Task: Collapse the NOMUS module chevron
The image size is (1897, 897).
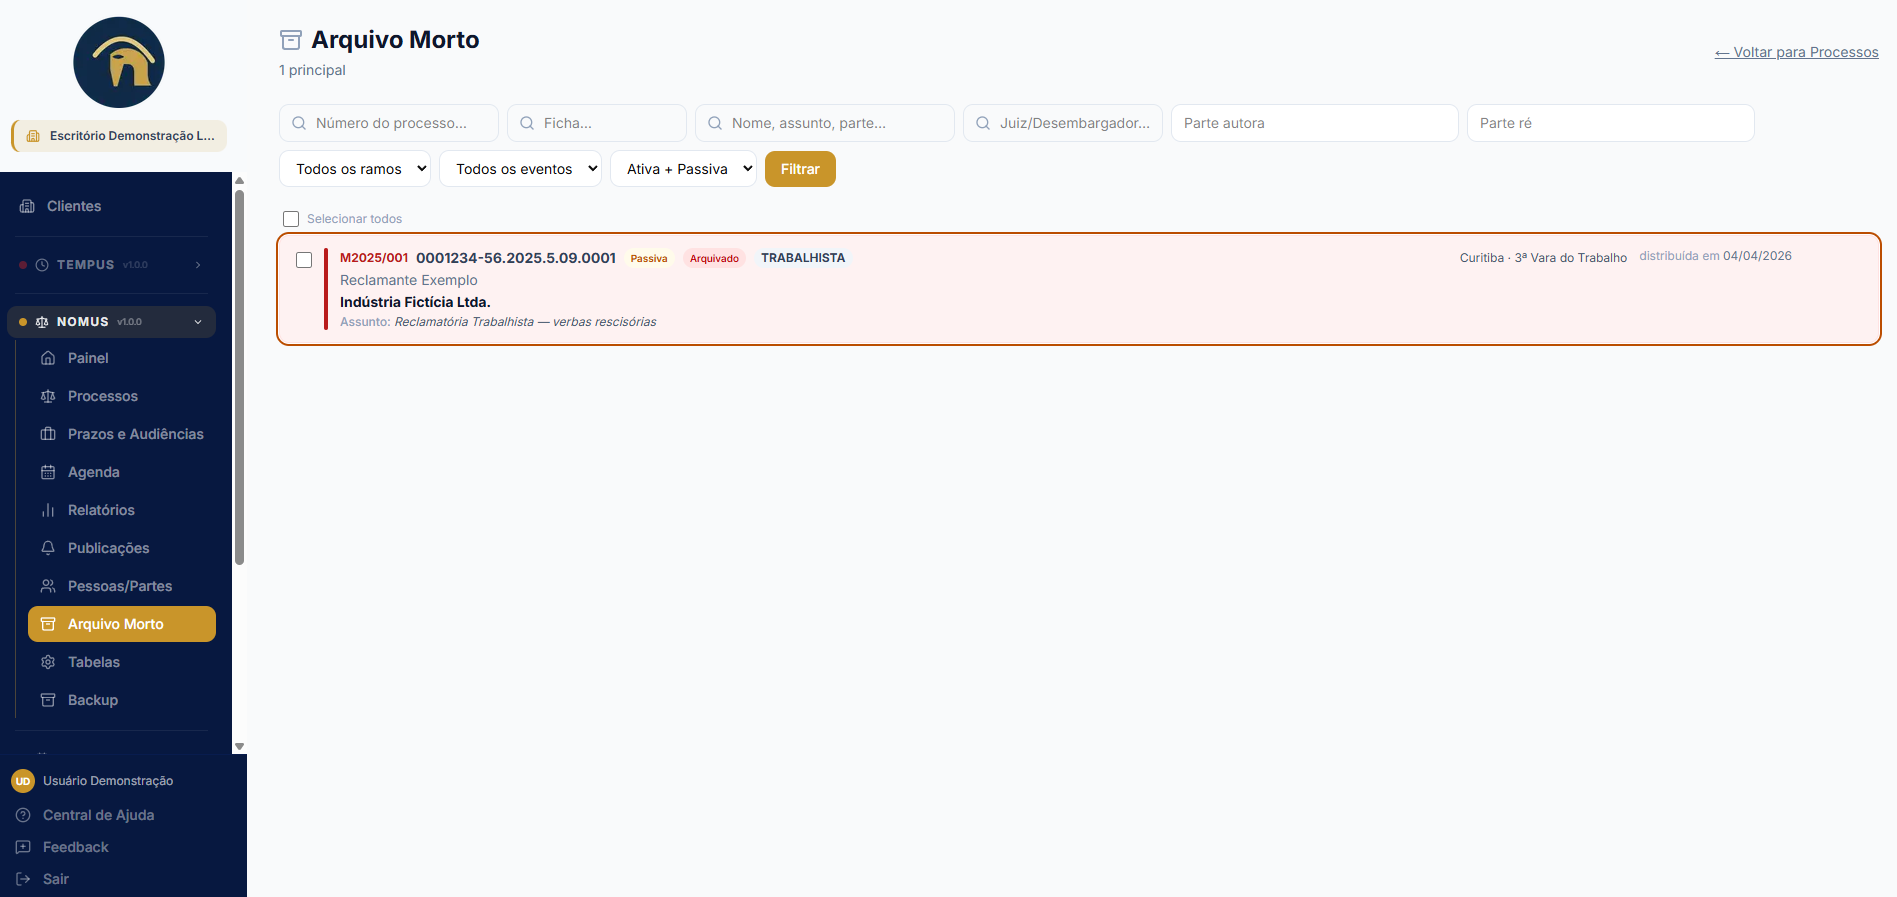Action: tap(198, 322)
